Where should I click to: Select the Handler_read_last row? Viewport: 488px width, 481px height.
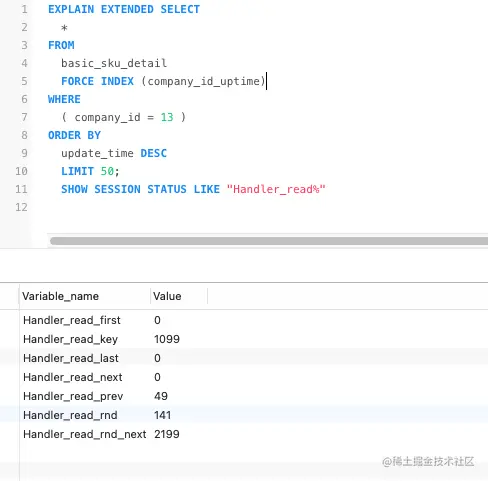[x=244, y=358]
